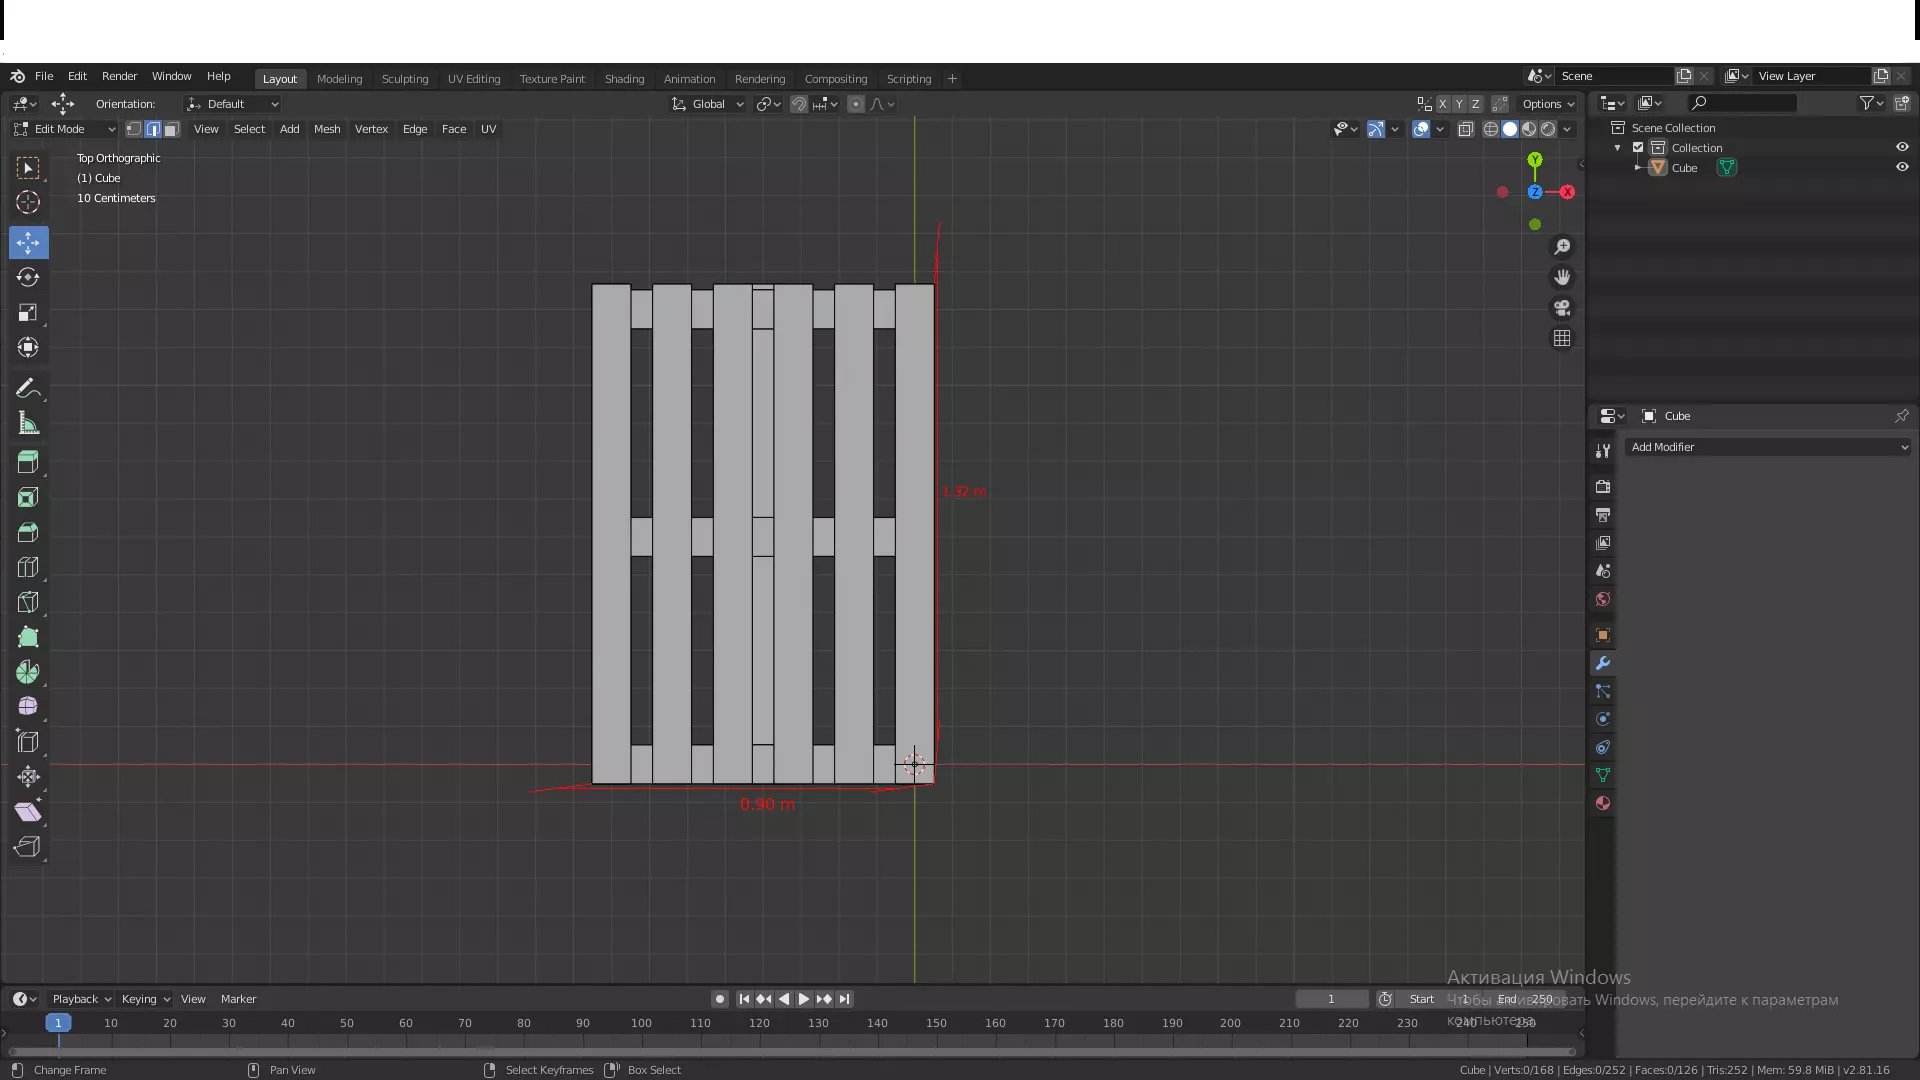Image resolution: width=1920 pixels, height=1080 pixels.
Task: Enable vertex select mode
Action: 134,129
